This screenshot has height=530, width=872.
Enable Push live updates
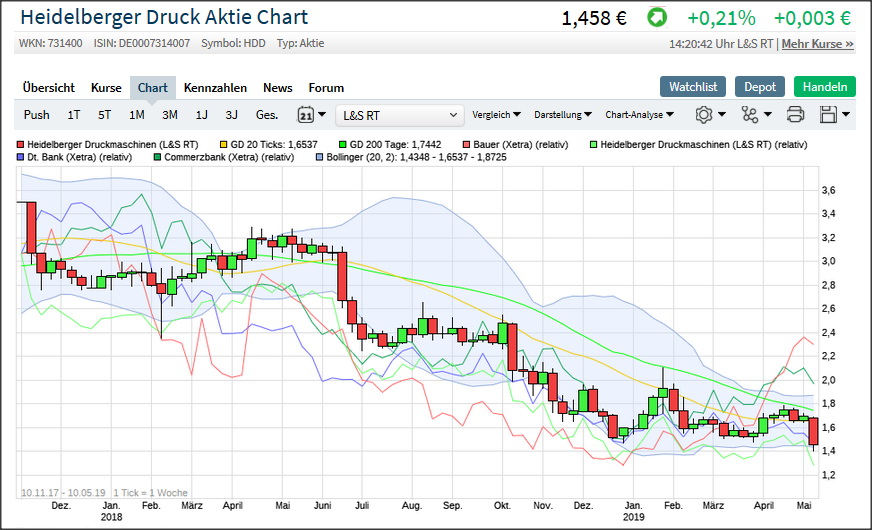tap(37, 115)
